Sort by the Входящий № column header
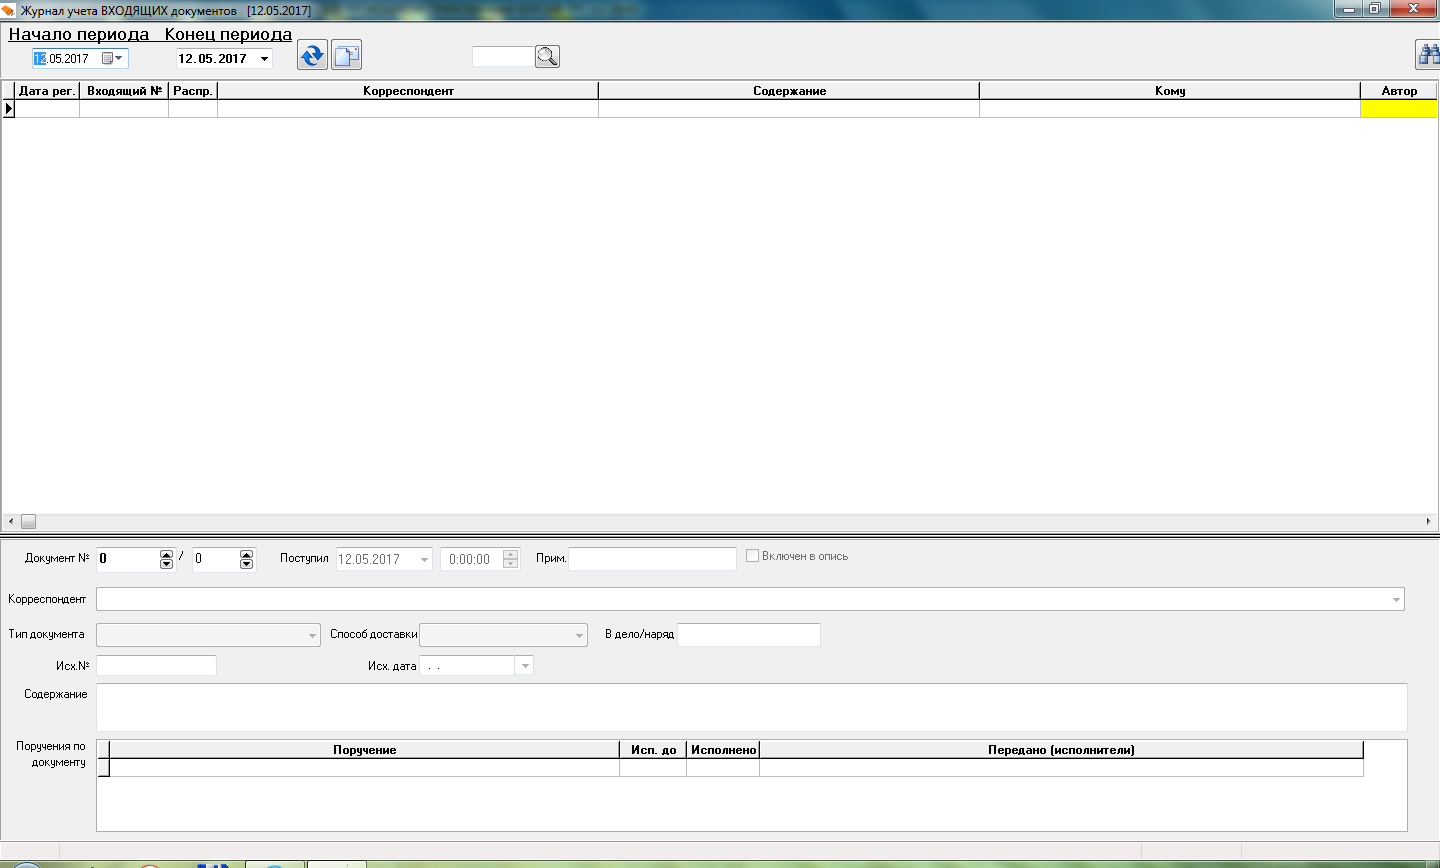This screenshot has height=868, width=1440. [x=124, y=91]
